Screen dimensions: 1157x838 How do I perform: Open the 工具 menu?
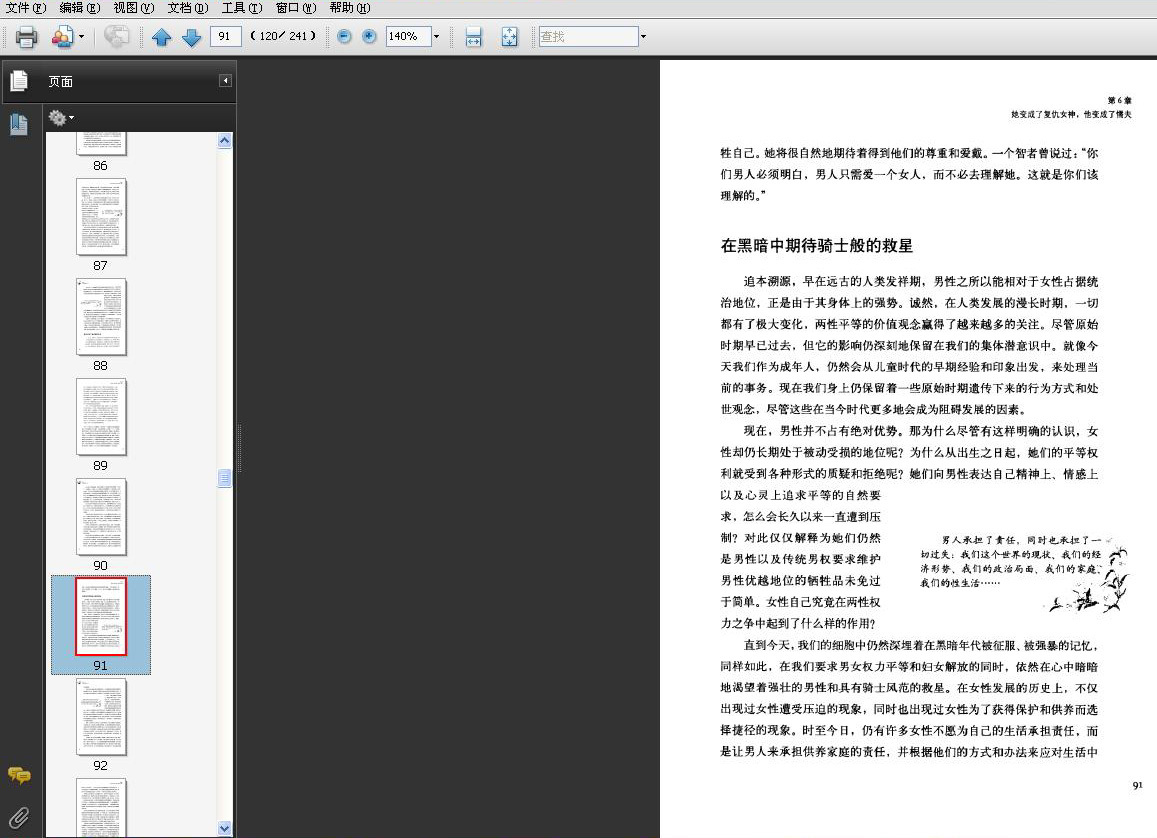[242, 7]
